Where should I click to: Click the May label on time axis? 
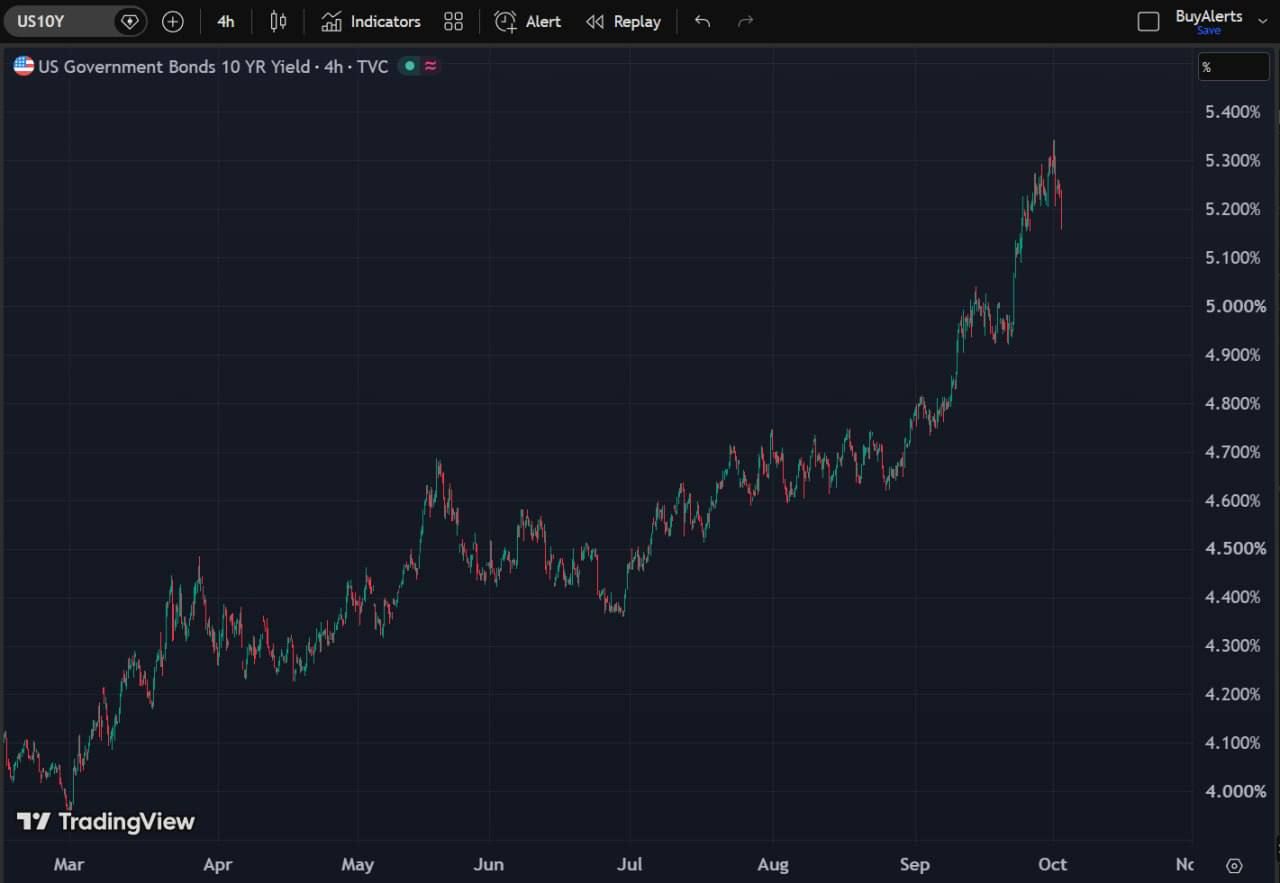point(357,865)
